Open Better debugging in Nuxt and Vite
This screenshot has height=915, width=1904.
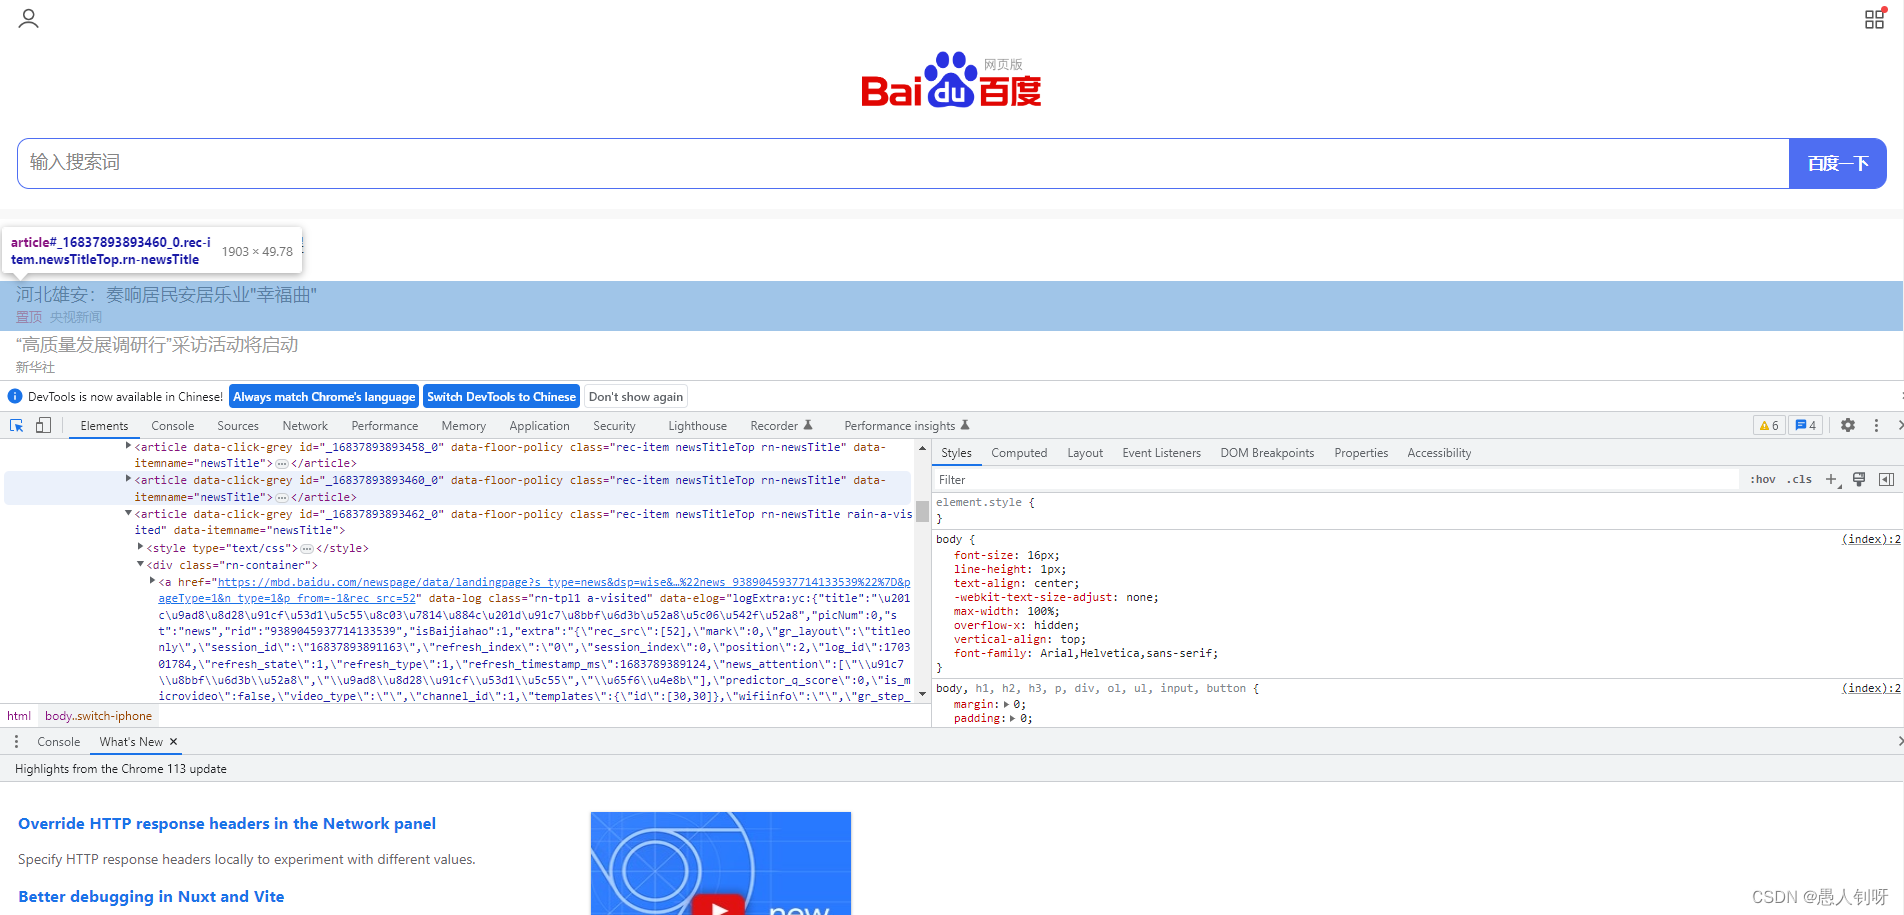point(151,897)
